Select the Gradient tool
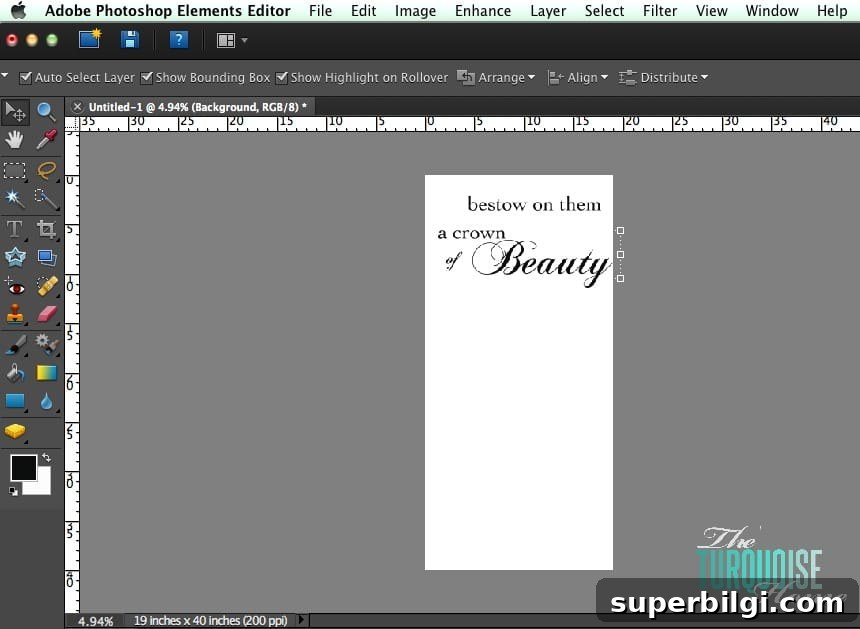 point(47,373)
